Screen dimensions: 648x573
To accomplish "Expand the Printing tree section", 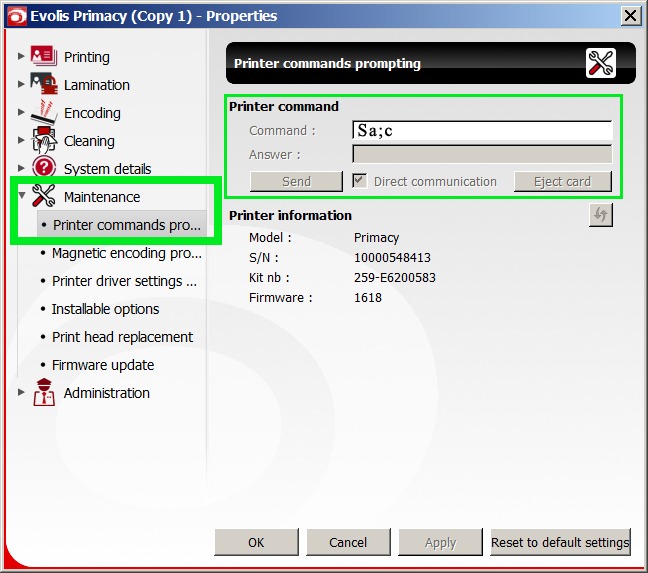I will tap(22, 57).
